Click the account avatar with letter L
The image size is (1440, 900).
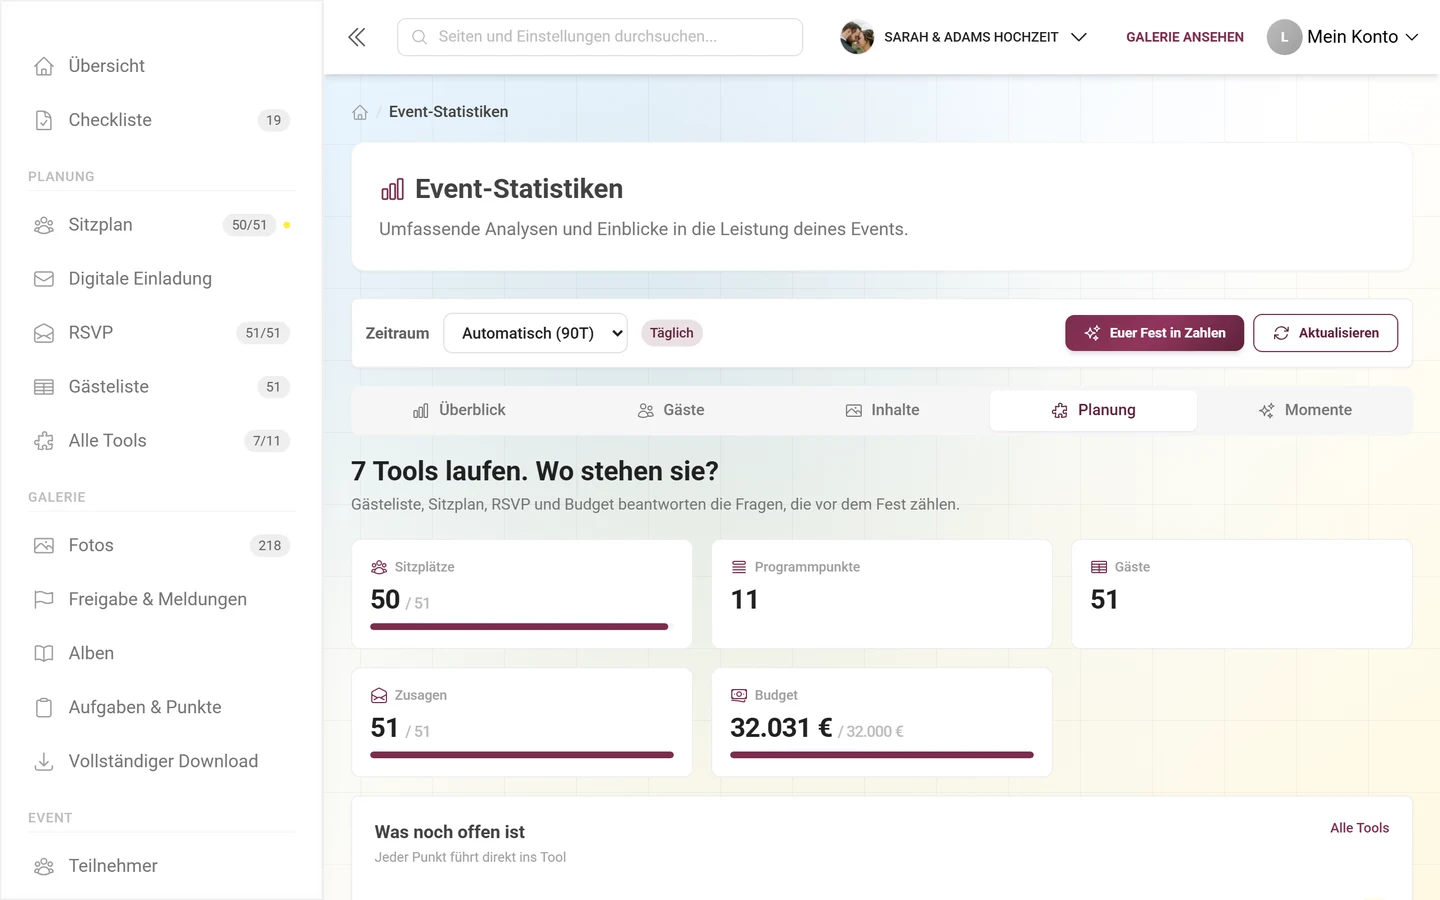1284,37
